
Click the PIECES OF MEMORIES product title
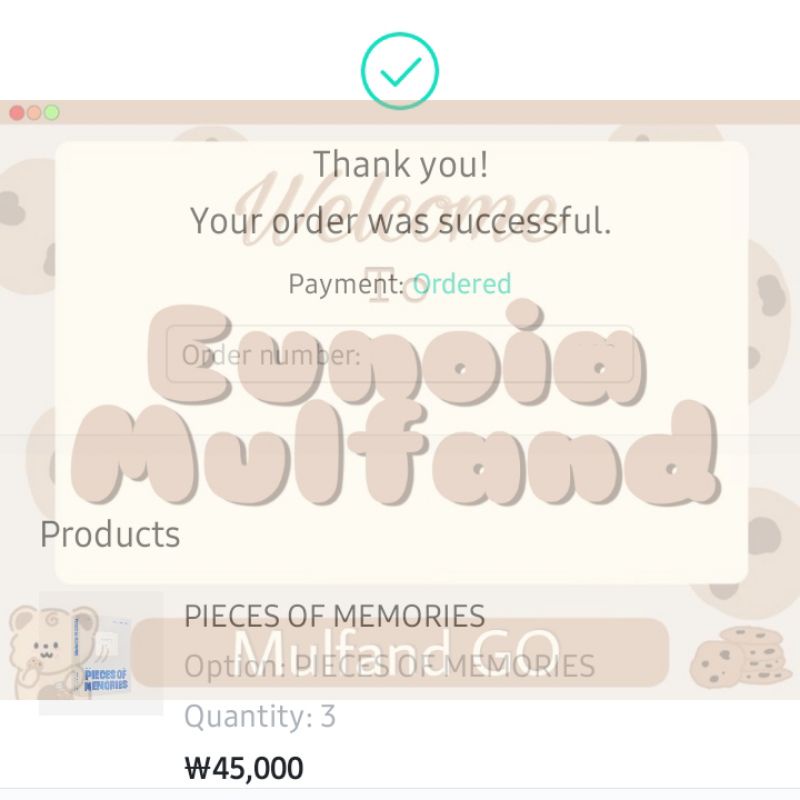334,616
